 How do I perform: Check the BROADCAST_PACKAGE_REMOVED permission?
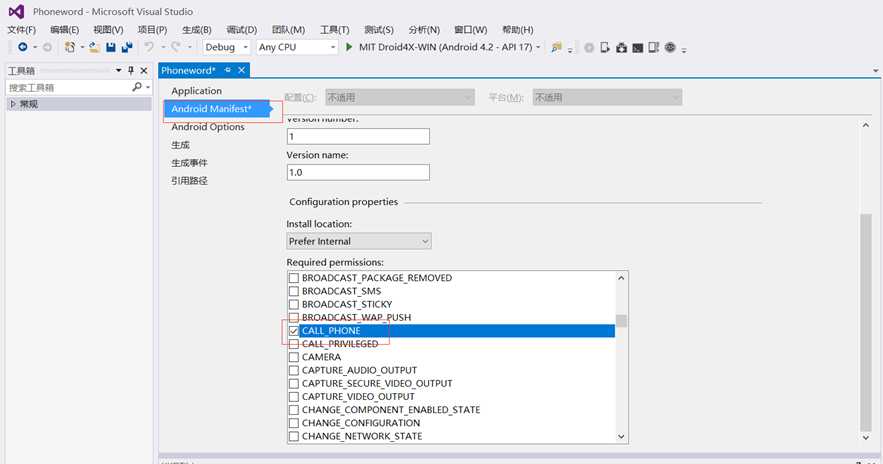pyautogui.click(x=293, y=278)
